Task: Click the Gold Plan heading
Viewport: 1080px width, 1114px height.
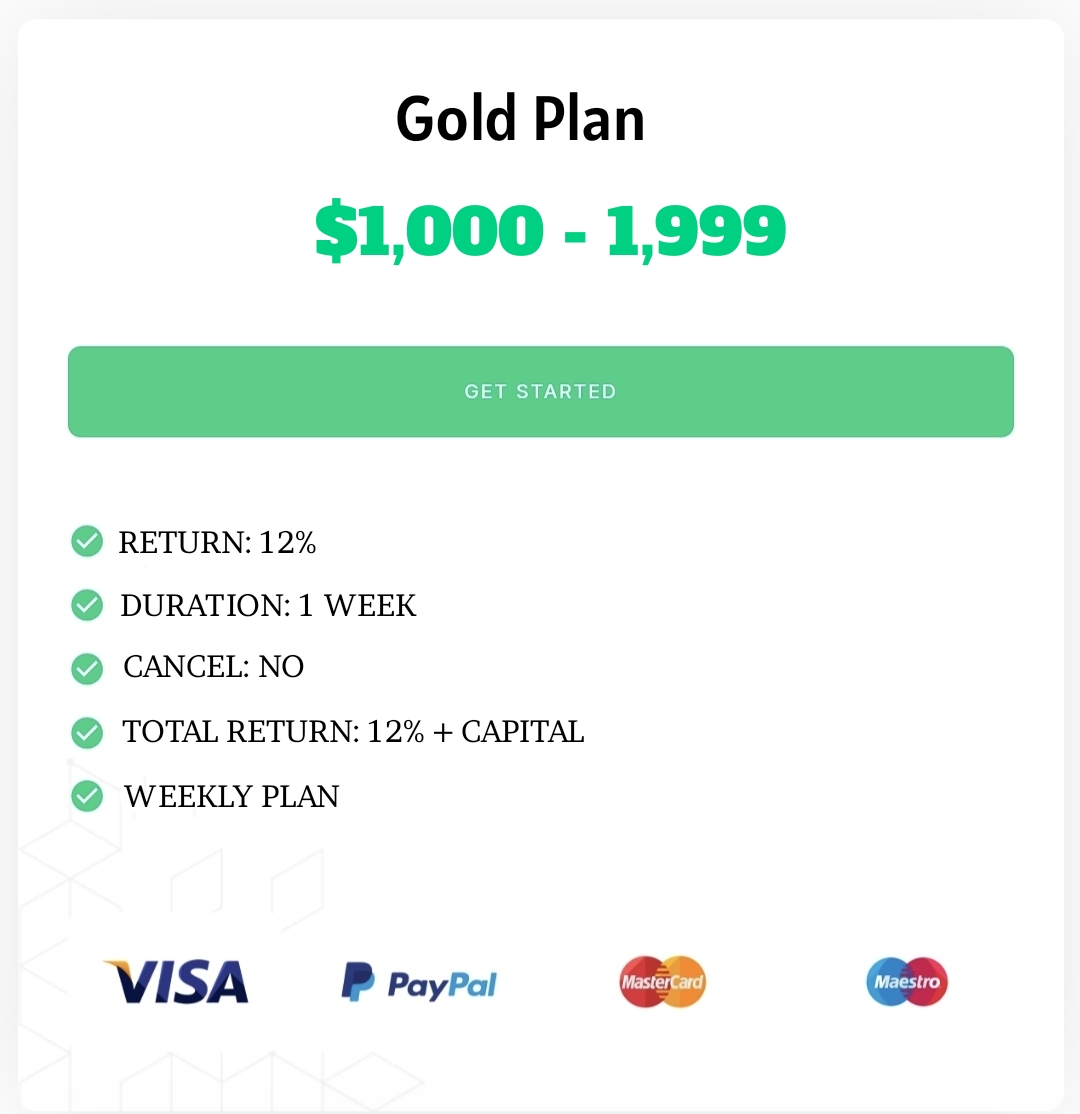Action: click(520, 119)
